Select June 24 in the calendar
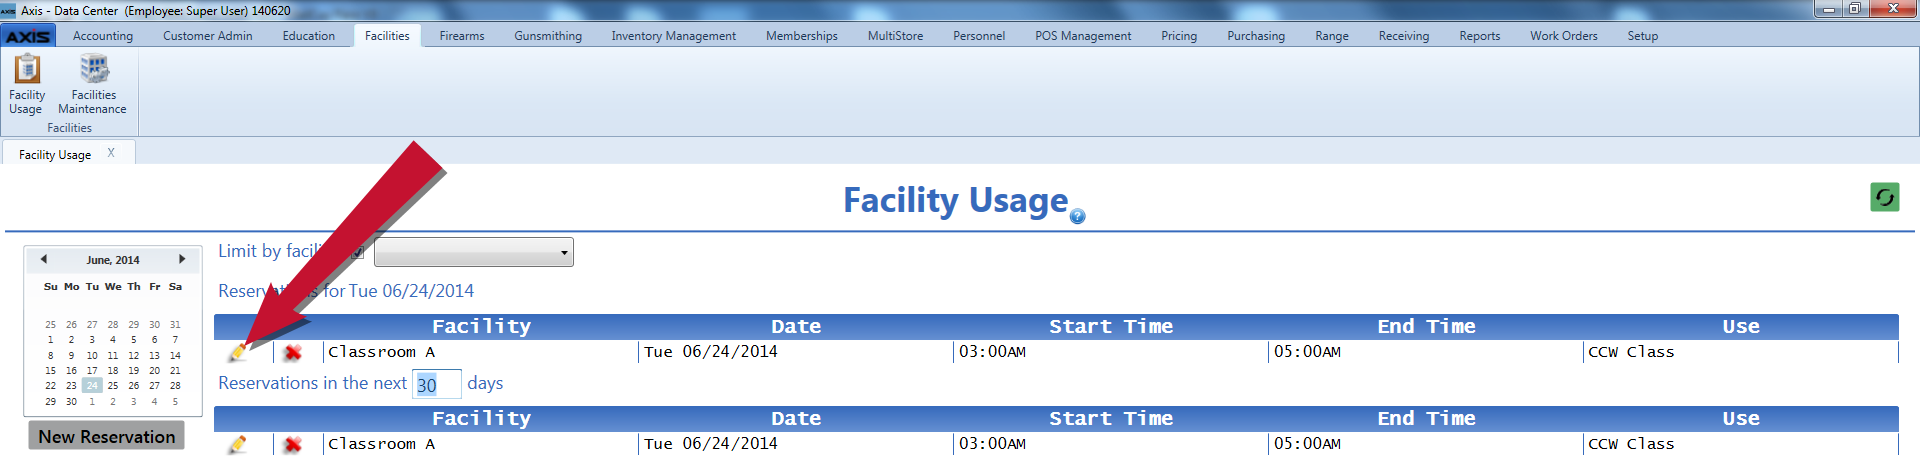Image resolution: width=1920 pixels, height=462 pixels. (x=92, y=386)
